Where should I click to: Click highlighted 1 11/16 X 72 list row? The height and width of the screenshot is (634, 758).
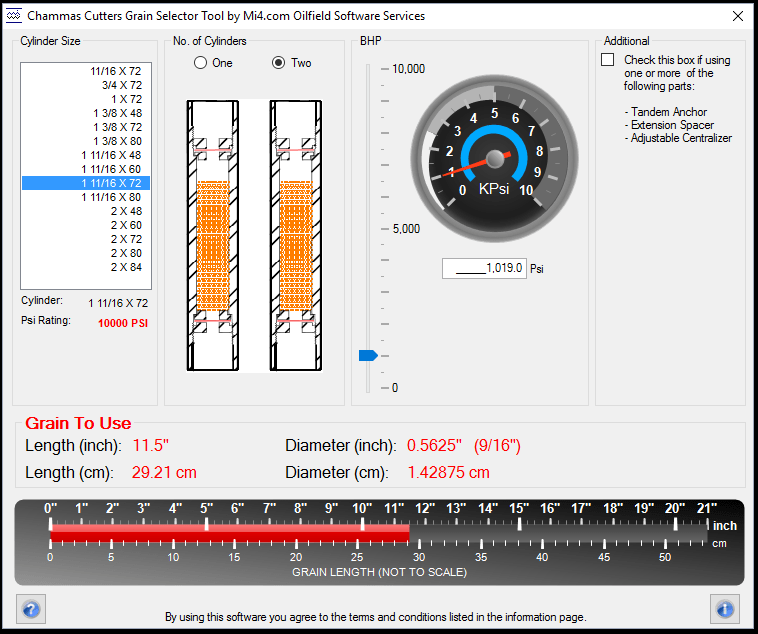tap(86, 183)
